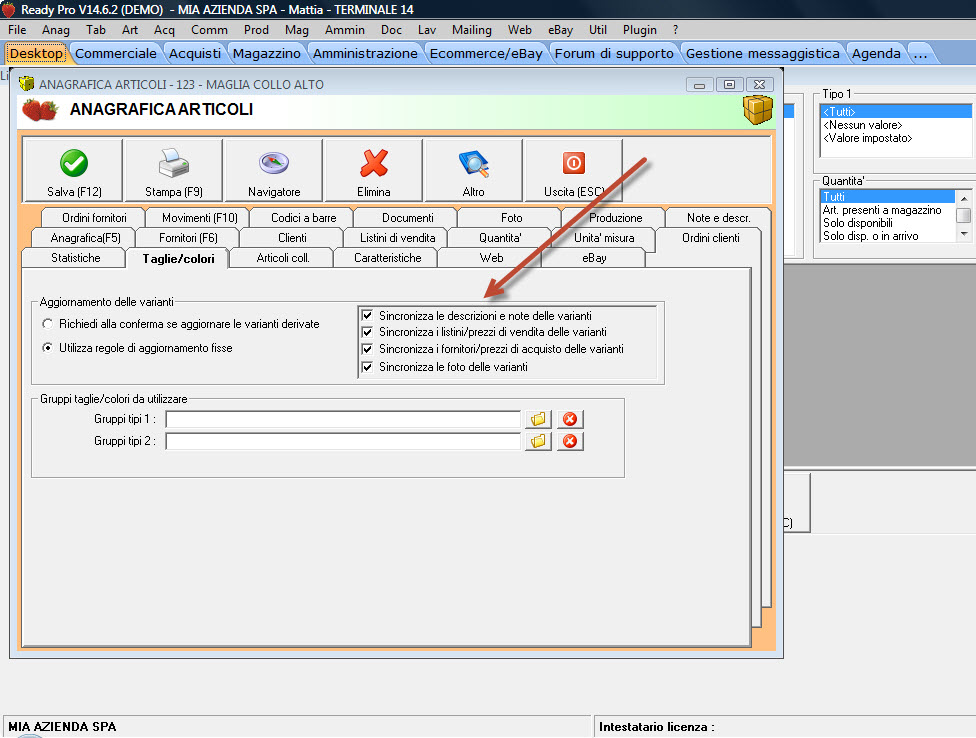This screenshot has width=976, height=738.
Task: Switch to the Web tab
Action: [x=491, y=258]
